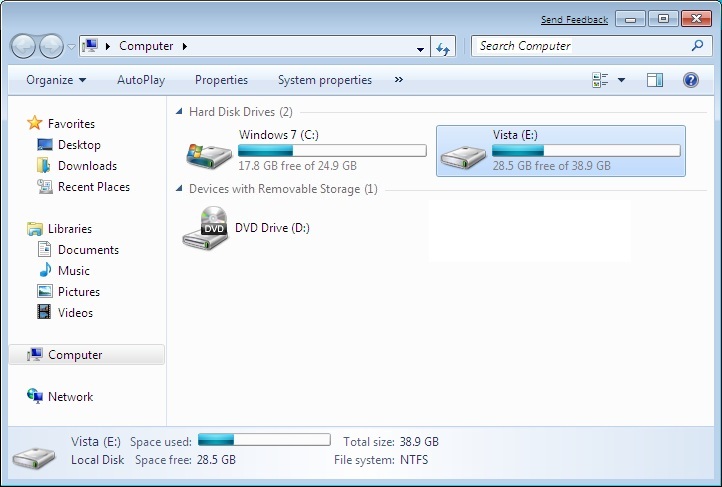Click the Documents library icon
The image size is (722, 487).
click(44, 249)
